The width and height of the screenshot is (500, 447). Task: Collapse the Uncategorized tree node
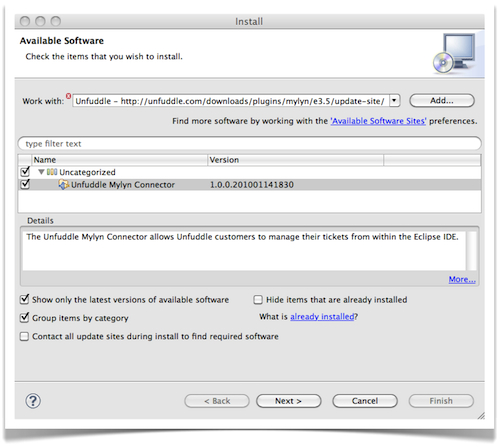point(41,172)
